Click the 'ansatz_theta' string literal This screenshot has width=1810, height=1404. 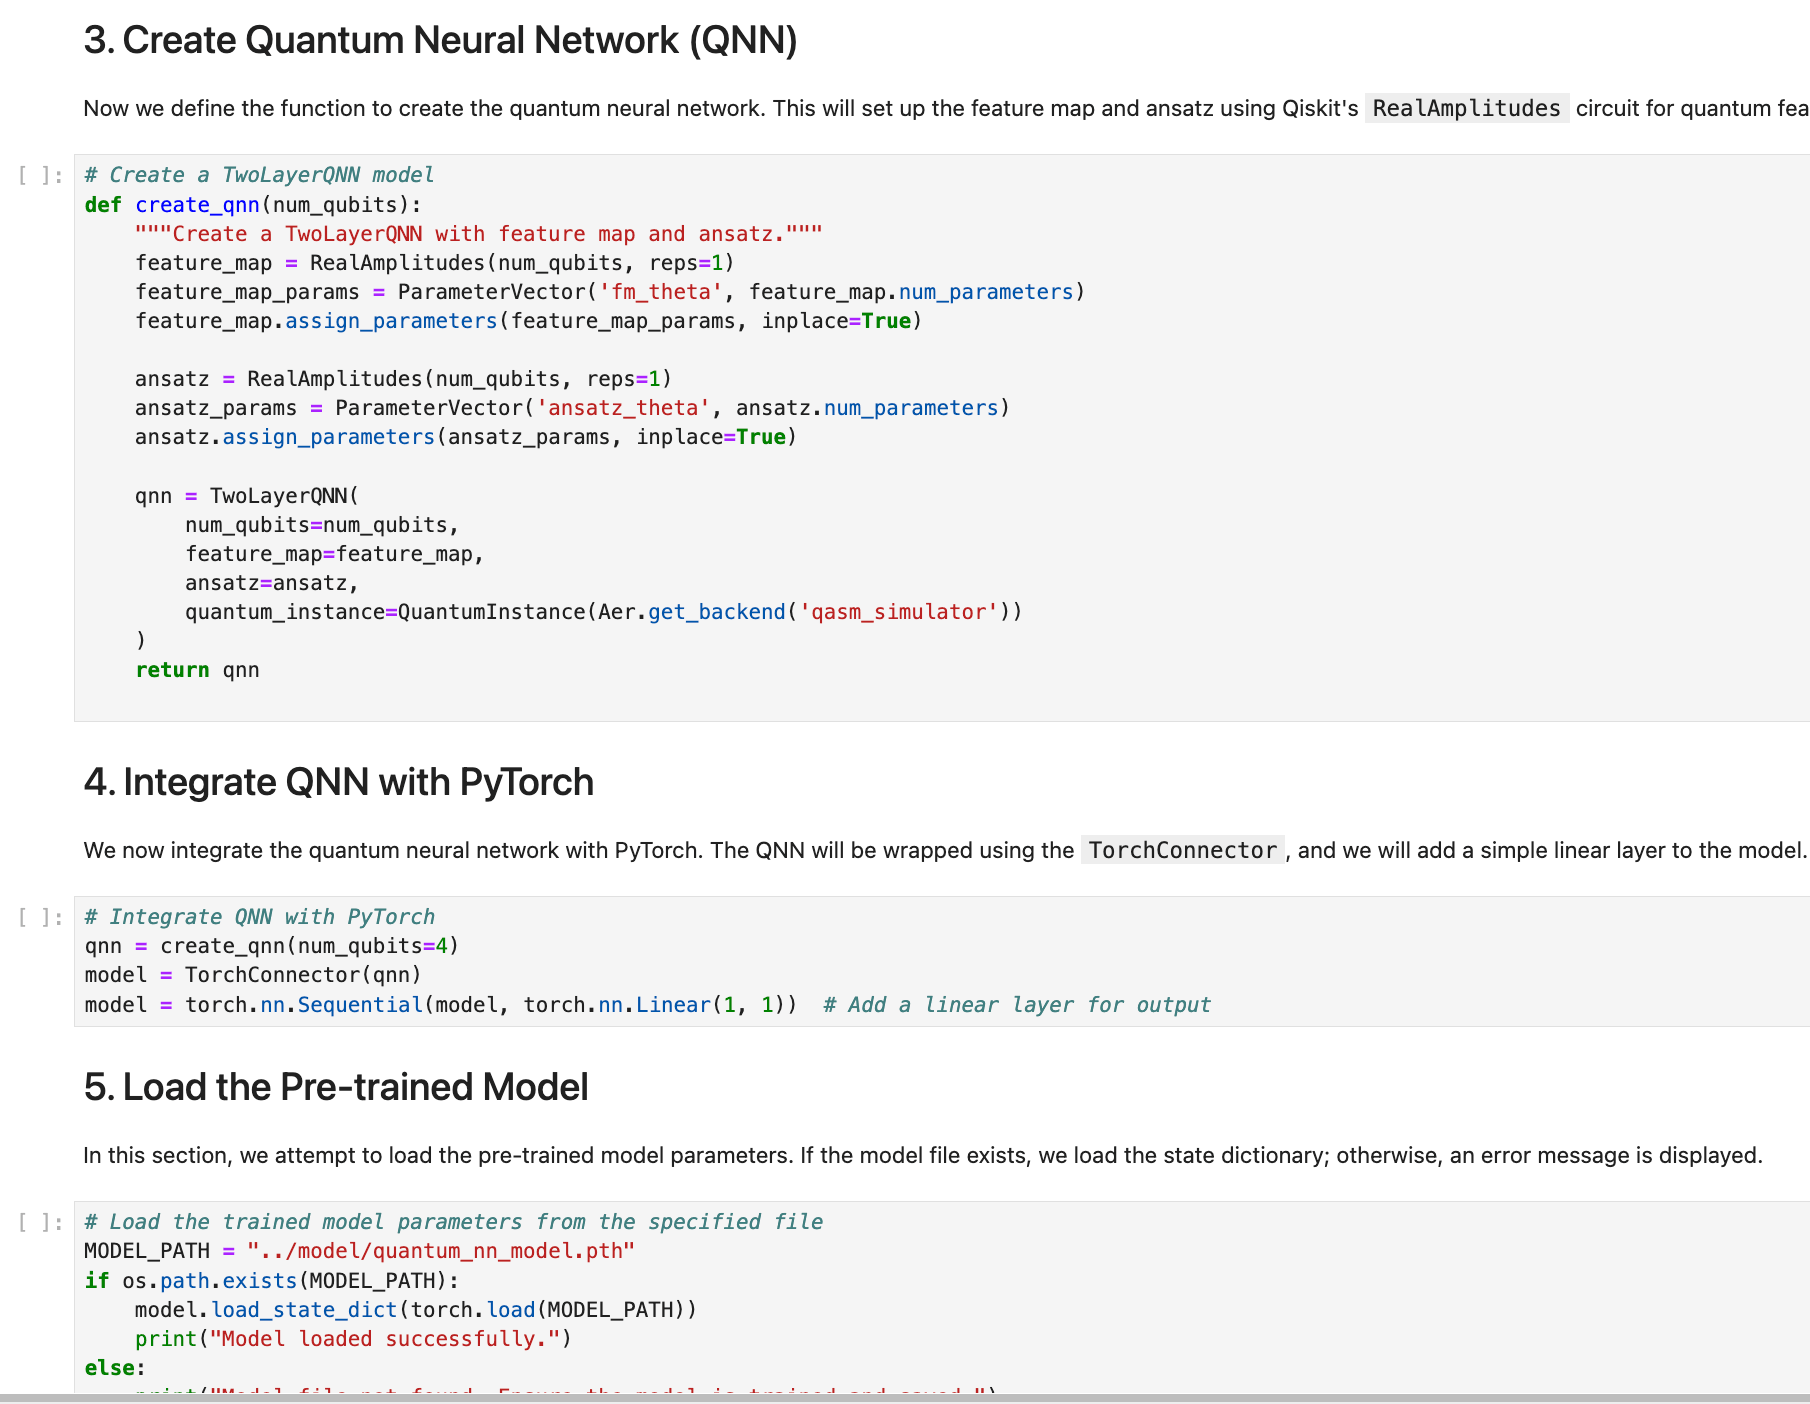tap(623, 408)
